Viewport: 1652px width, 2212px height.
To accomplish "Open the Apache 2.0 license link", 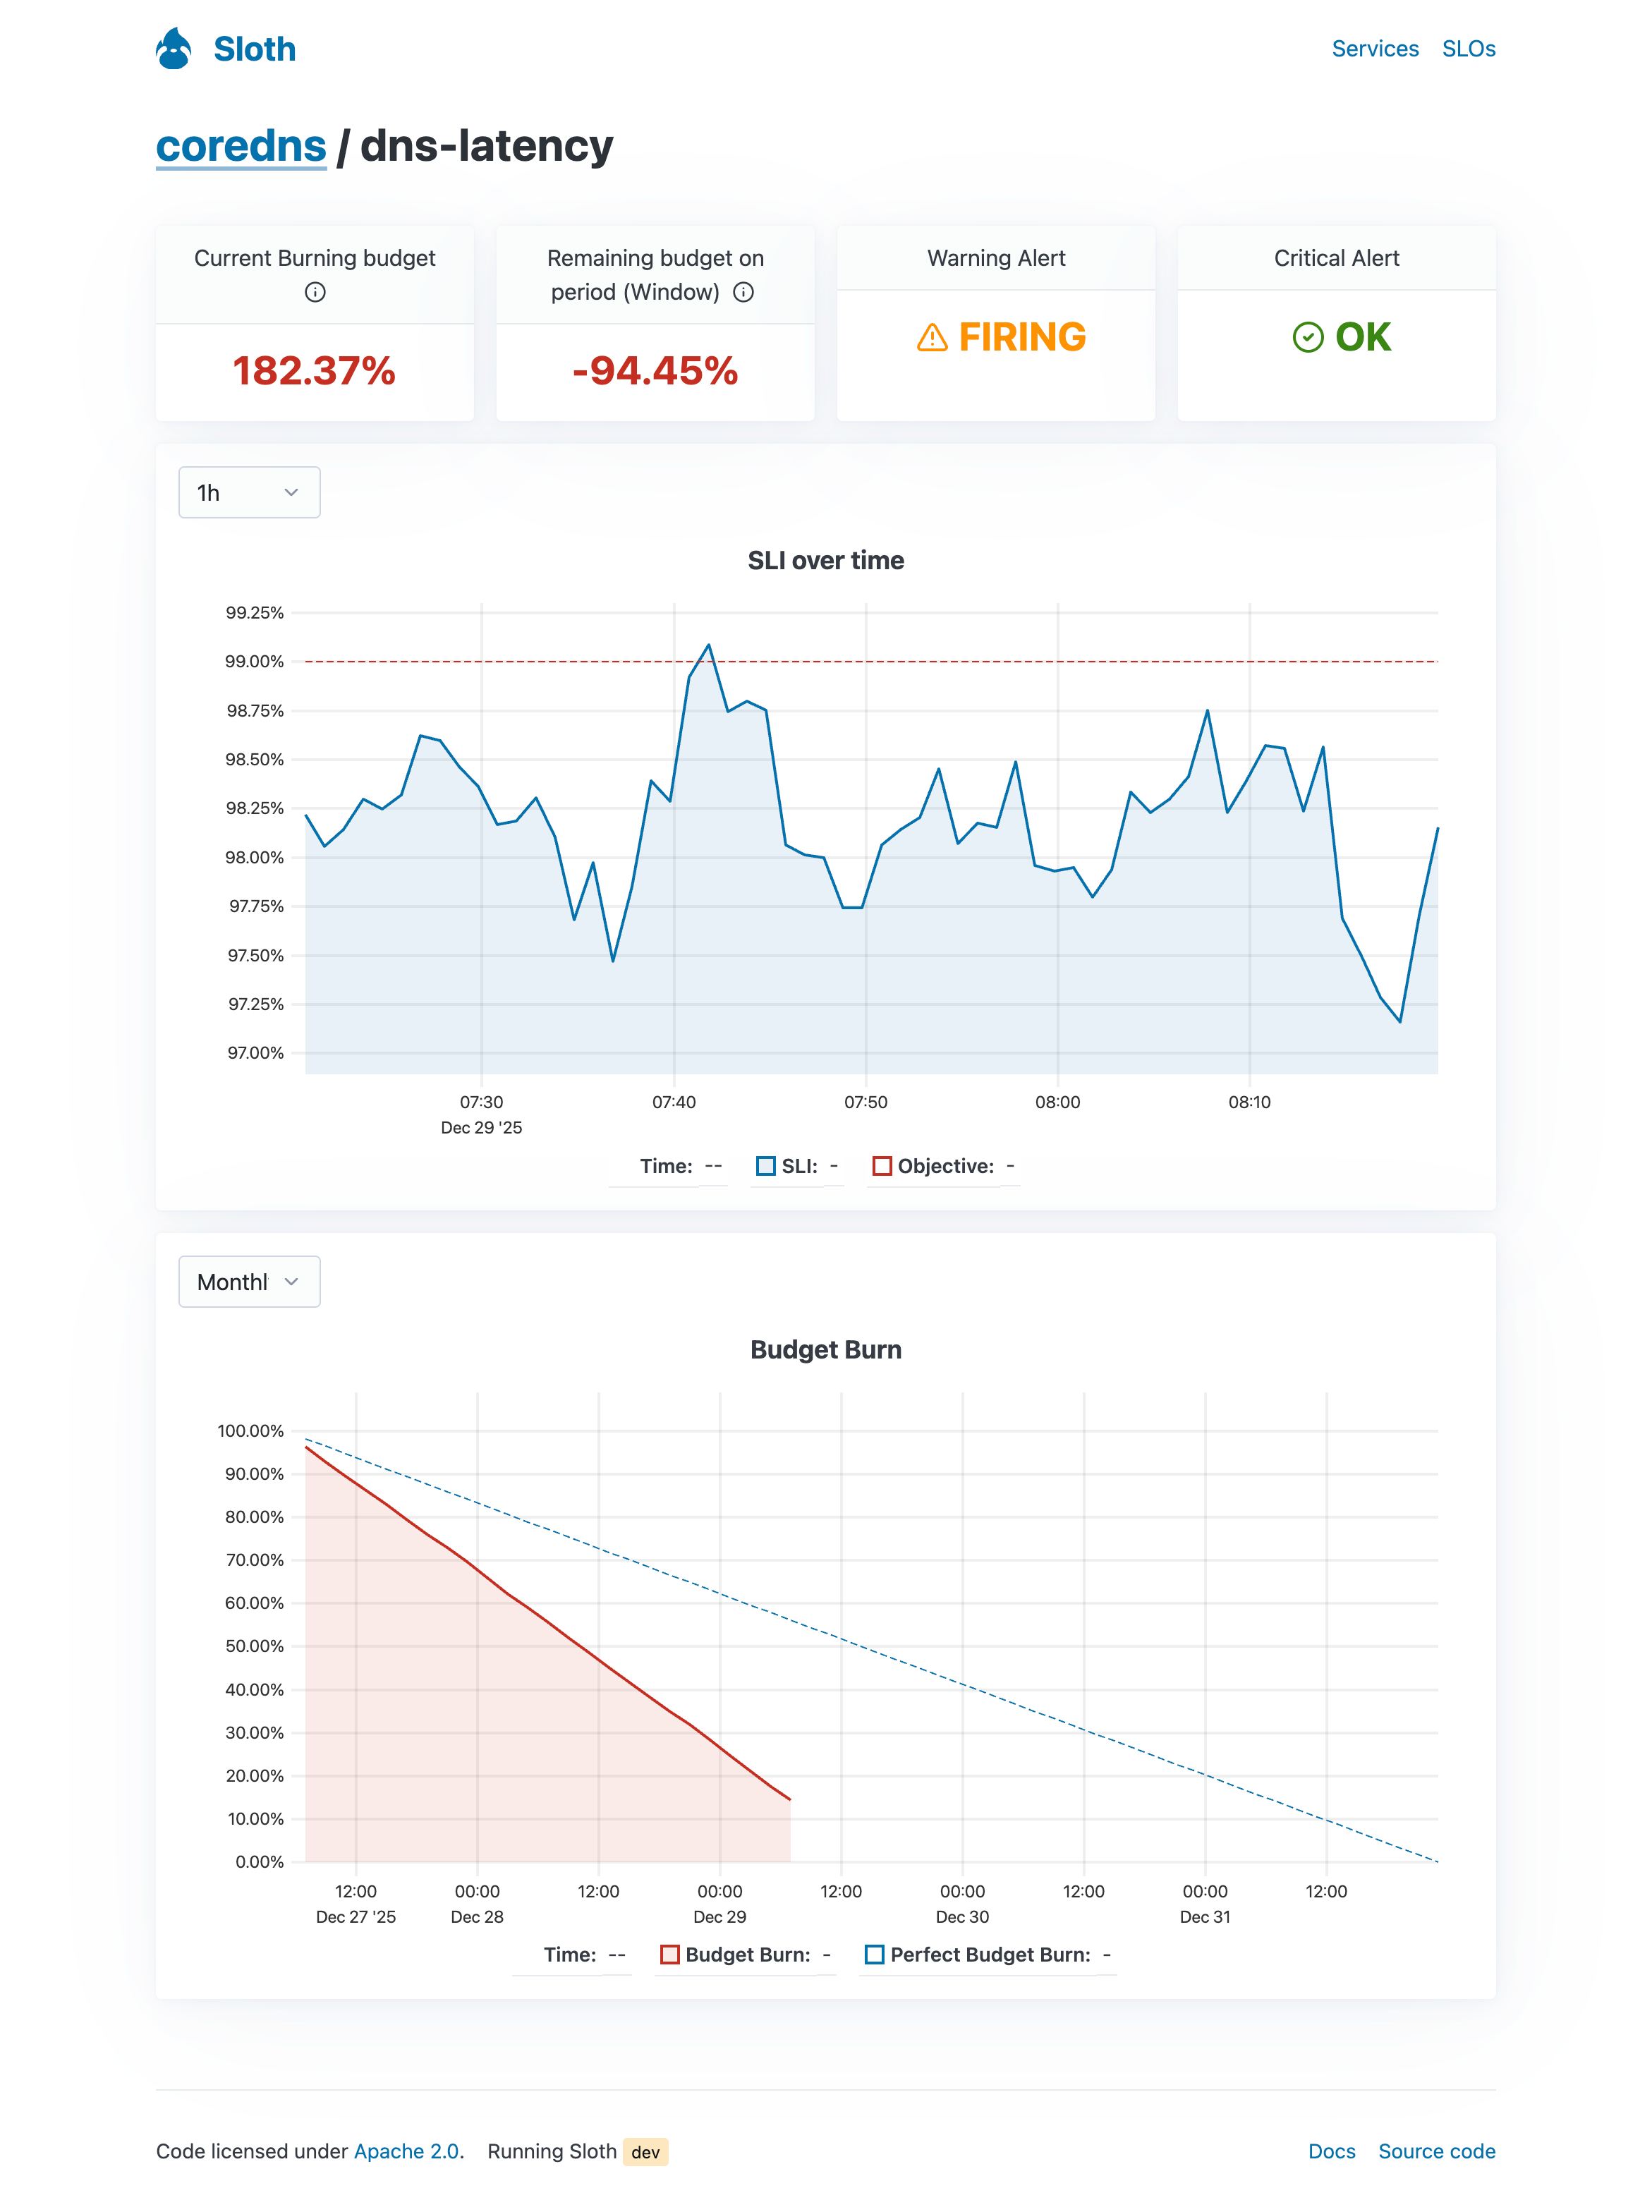I will pyautogui.click(x=406, y=2151).
